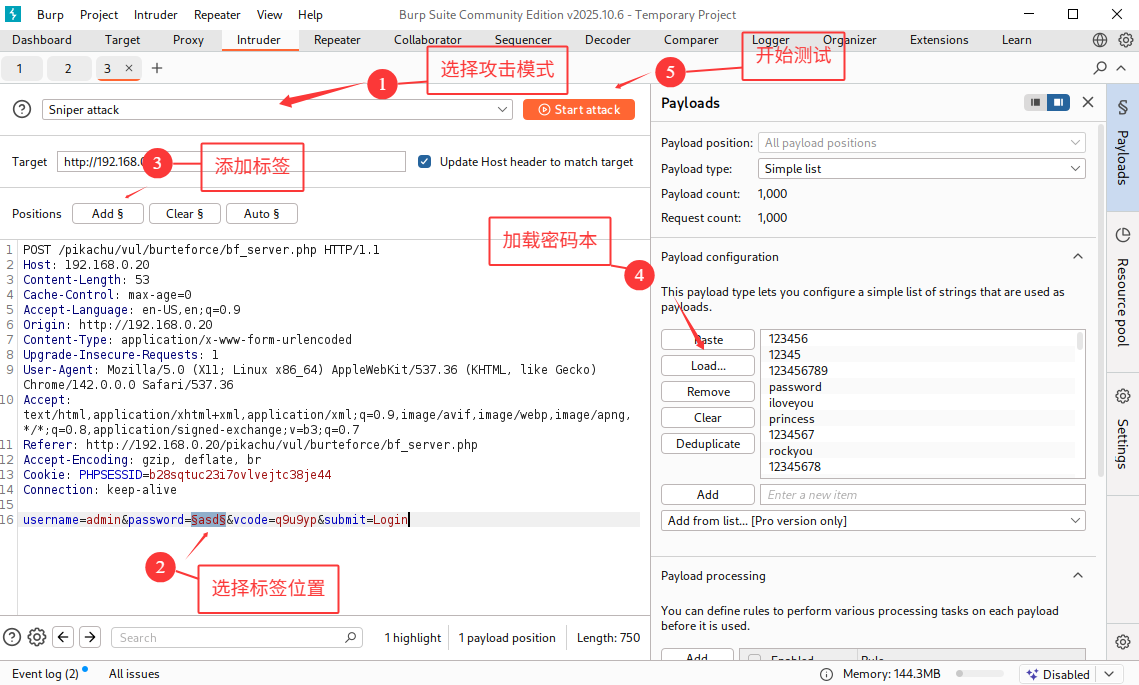Switch Payloads panel to right layout icon
This screenshot has width=1139, height=685.
tap(1058, 102)
